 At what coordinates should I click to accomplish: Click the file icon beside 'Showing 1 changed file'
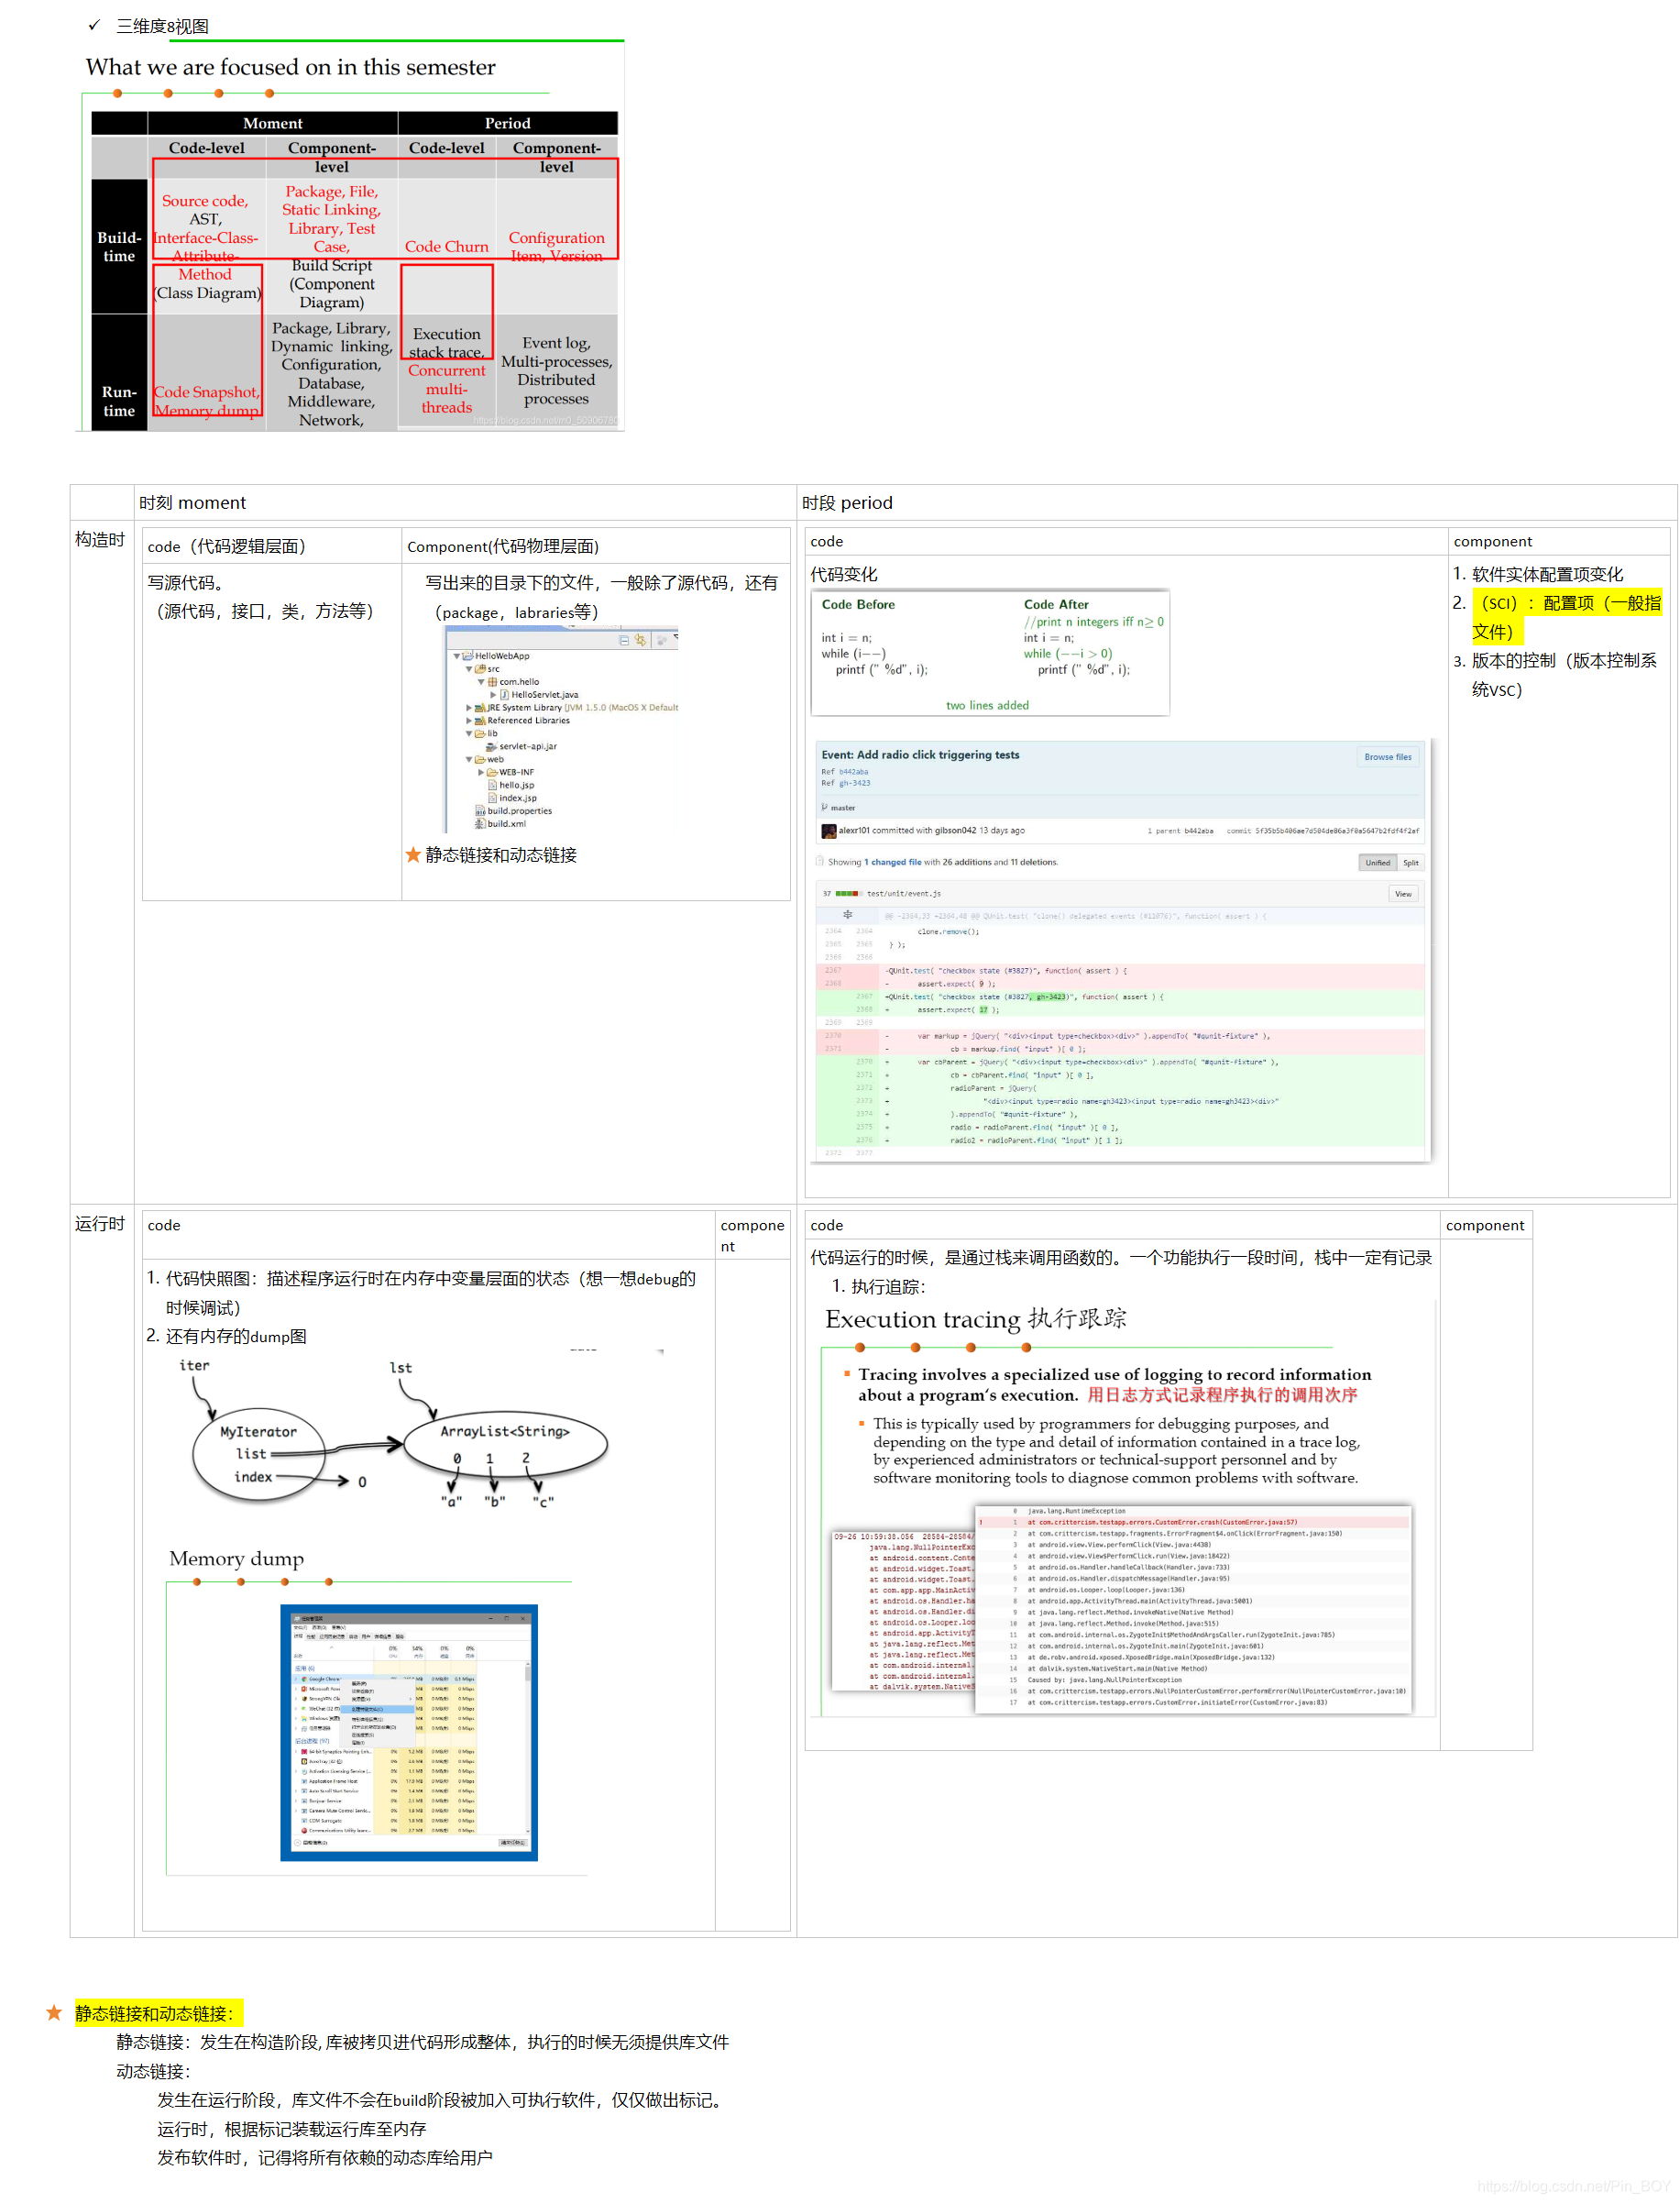tap(820, 861)
